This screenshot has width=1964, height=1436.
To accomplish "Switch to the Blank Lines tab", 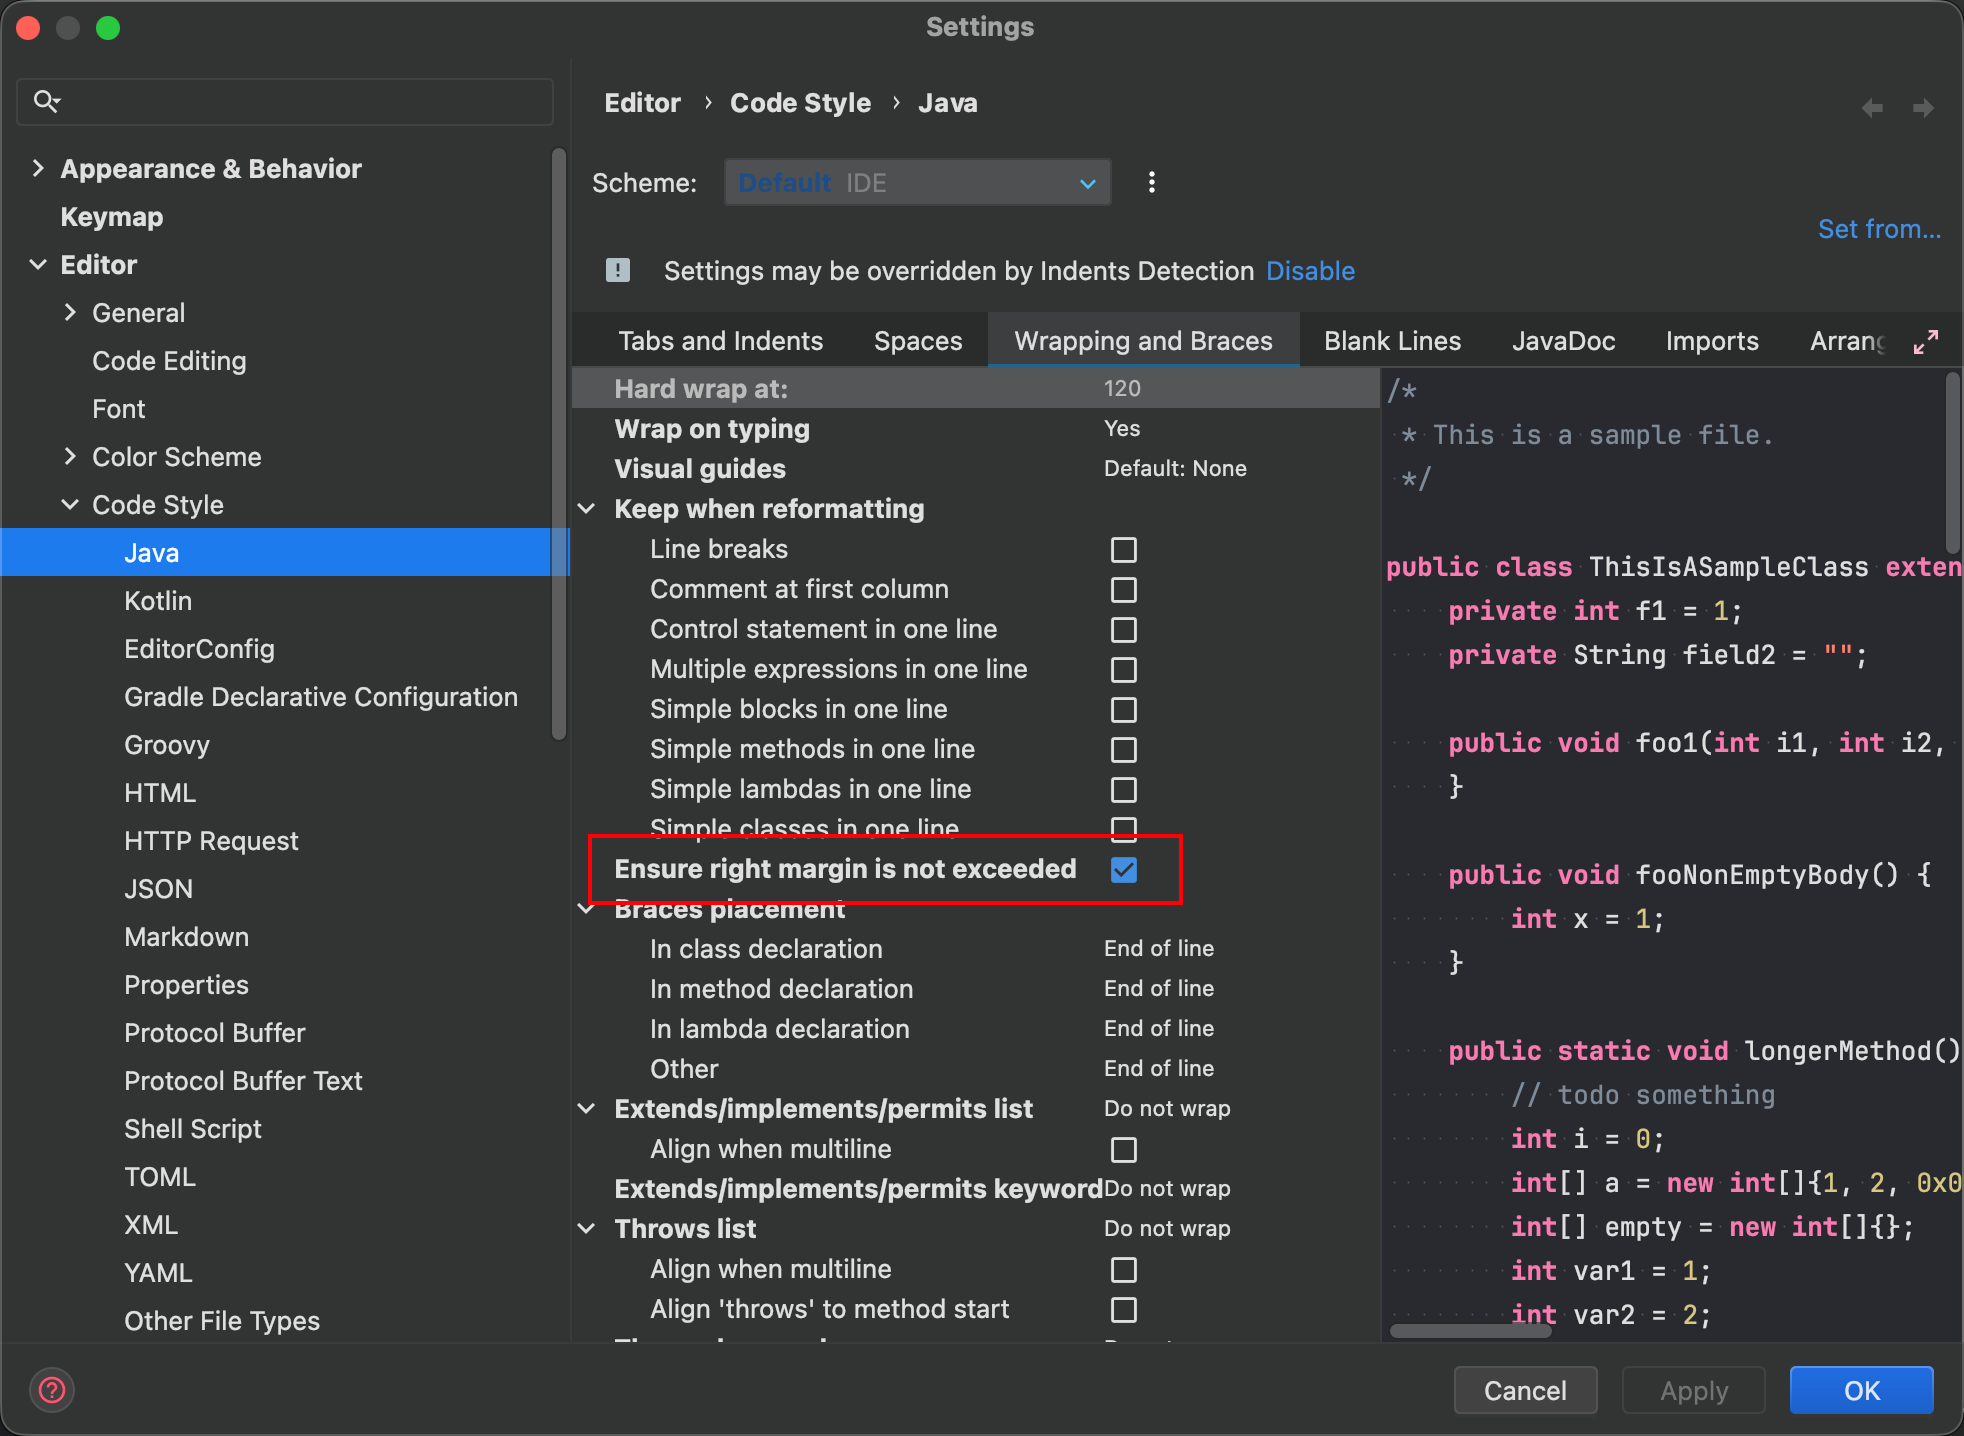I will (1392, 341).
